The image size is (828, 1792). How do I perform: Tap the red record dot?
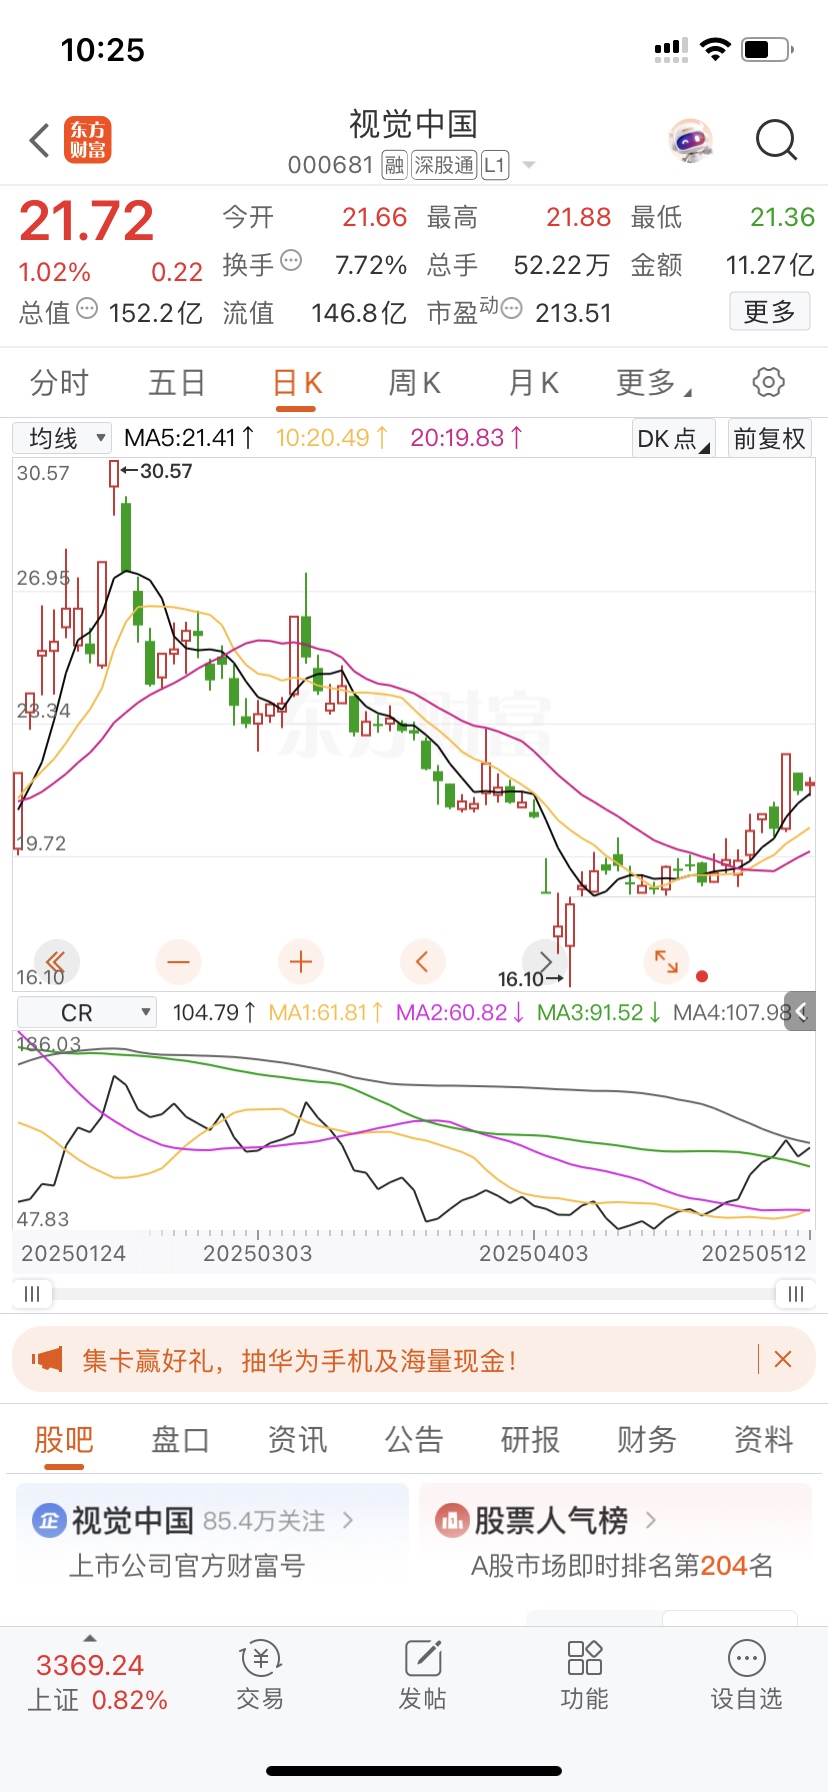click(702, 976)
